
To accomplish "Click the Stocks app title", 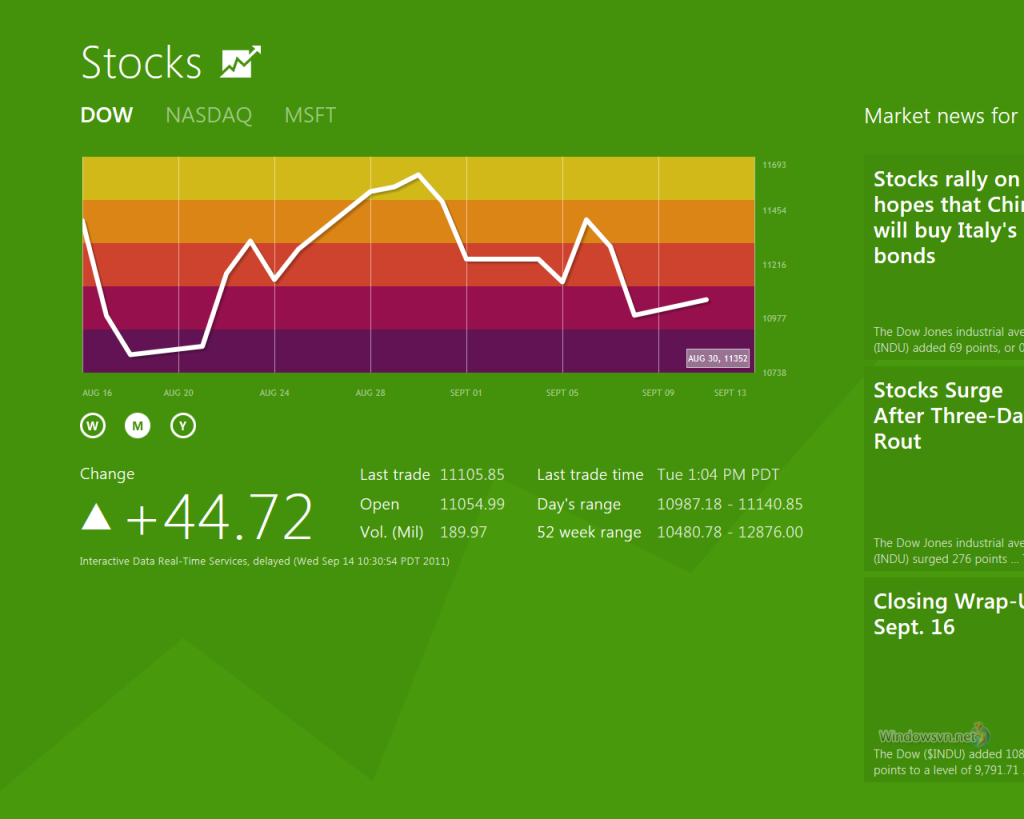I will 141,63.
